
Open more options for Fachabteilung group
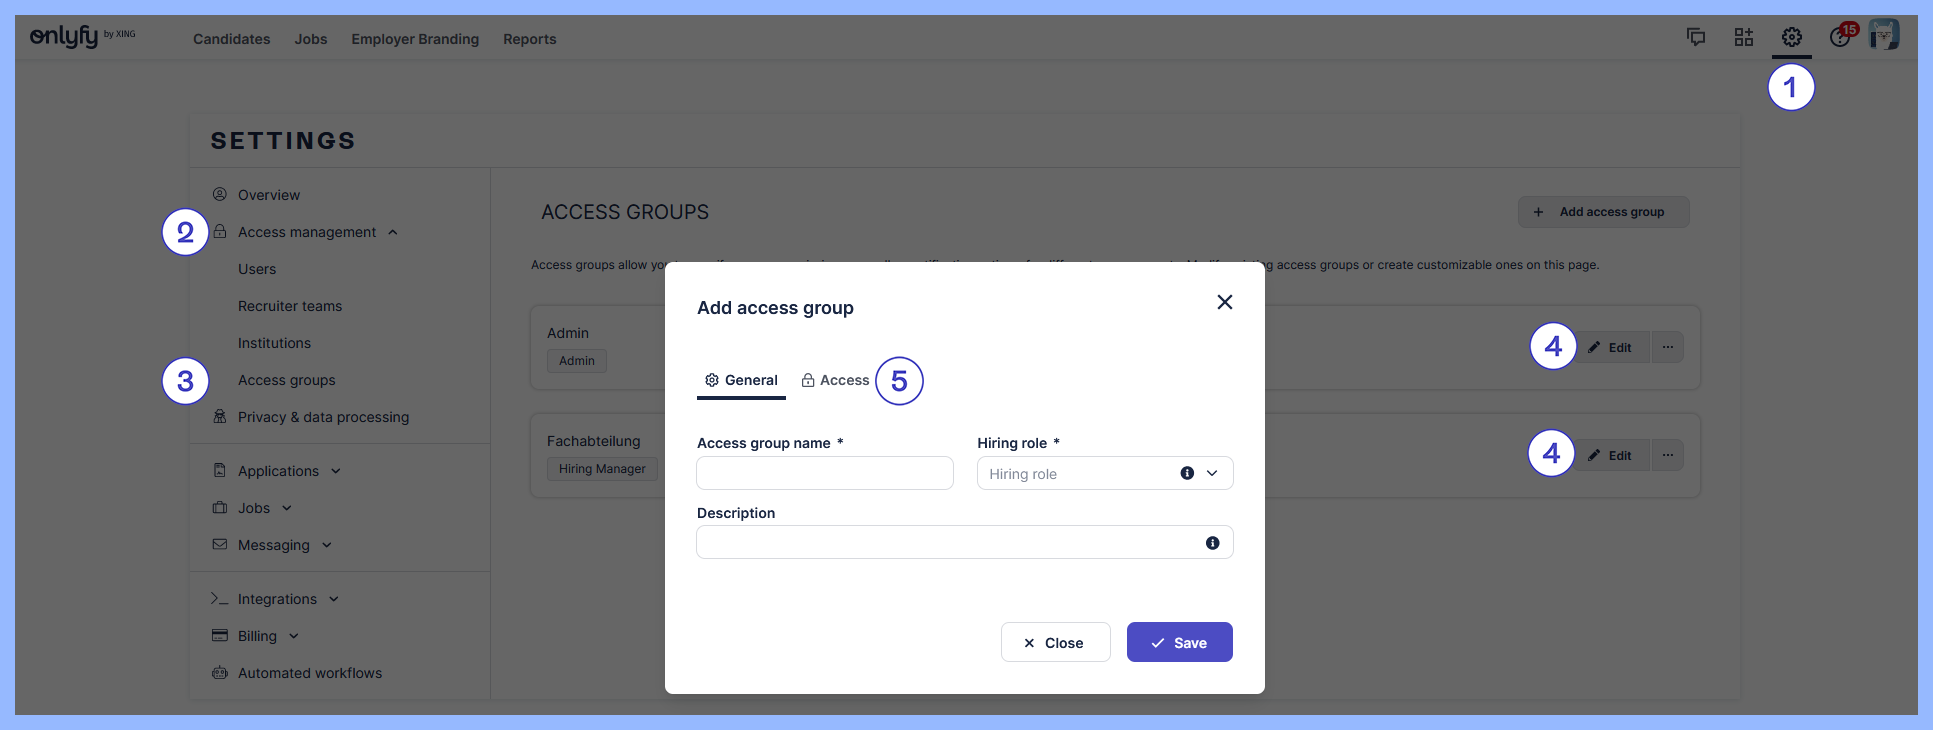[x=1667, y=455]
